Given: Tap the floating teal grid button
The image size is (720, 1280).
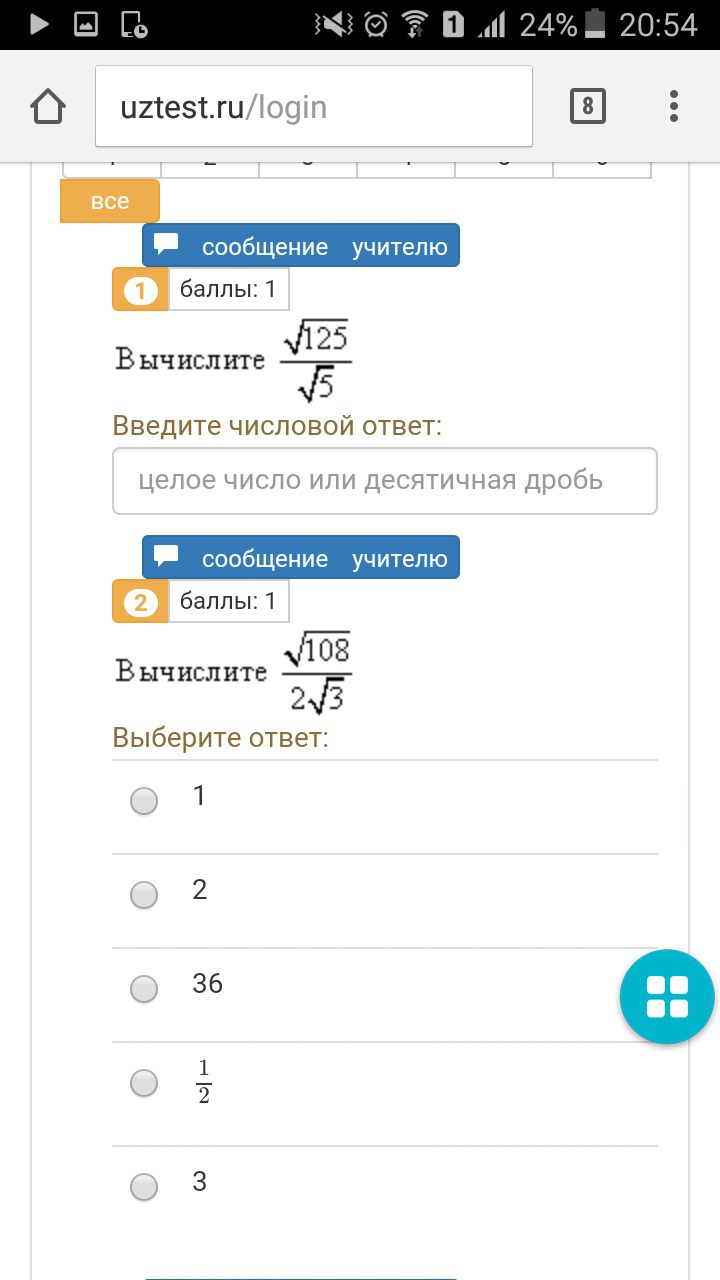Looking at the screenshot, I should tap(667, 997).
